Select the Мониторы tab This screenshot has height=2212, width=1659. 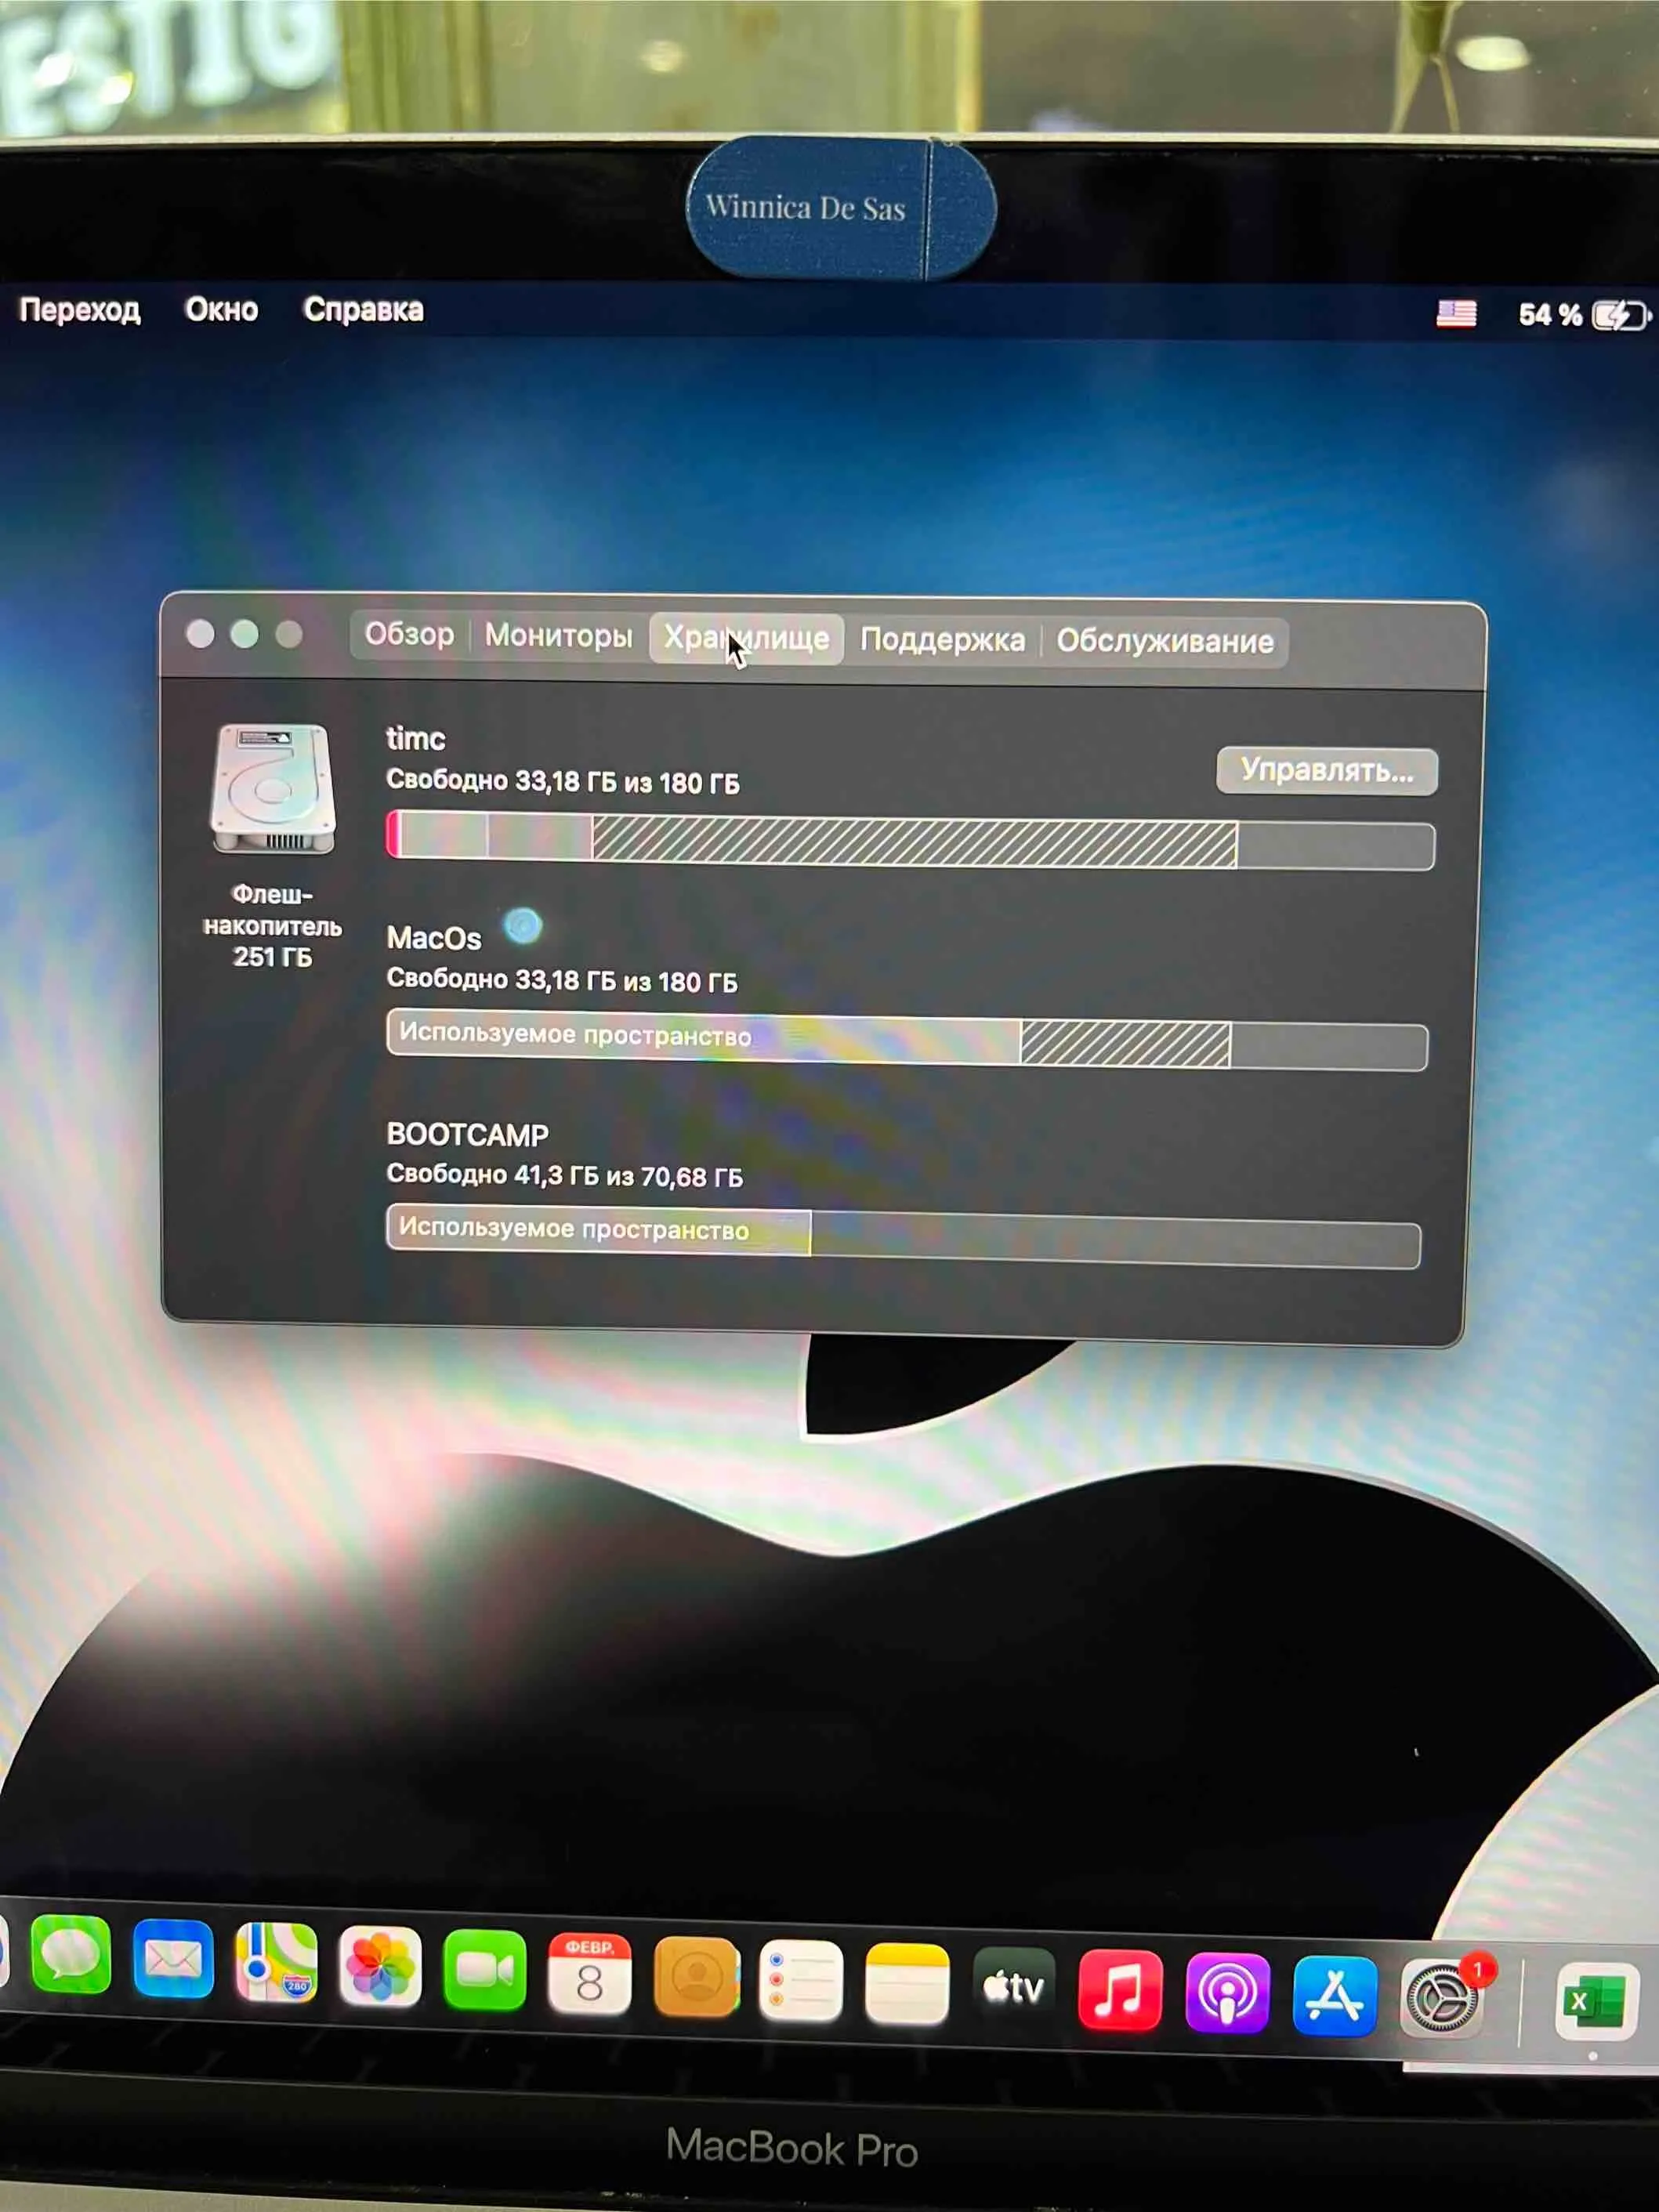coord(558,636)
